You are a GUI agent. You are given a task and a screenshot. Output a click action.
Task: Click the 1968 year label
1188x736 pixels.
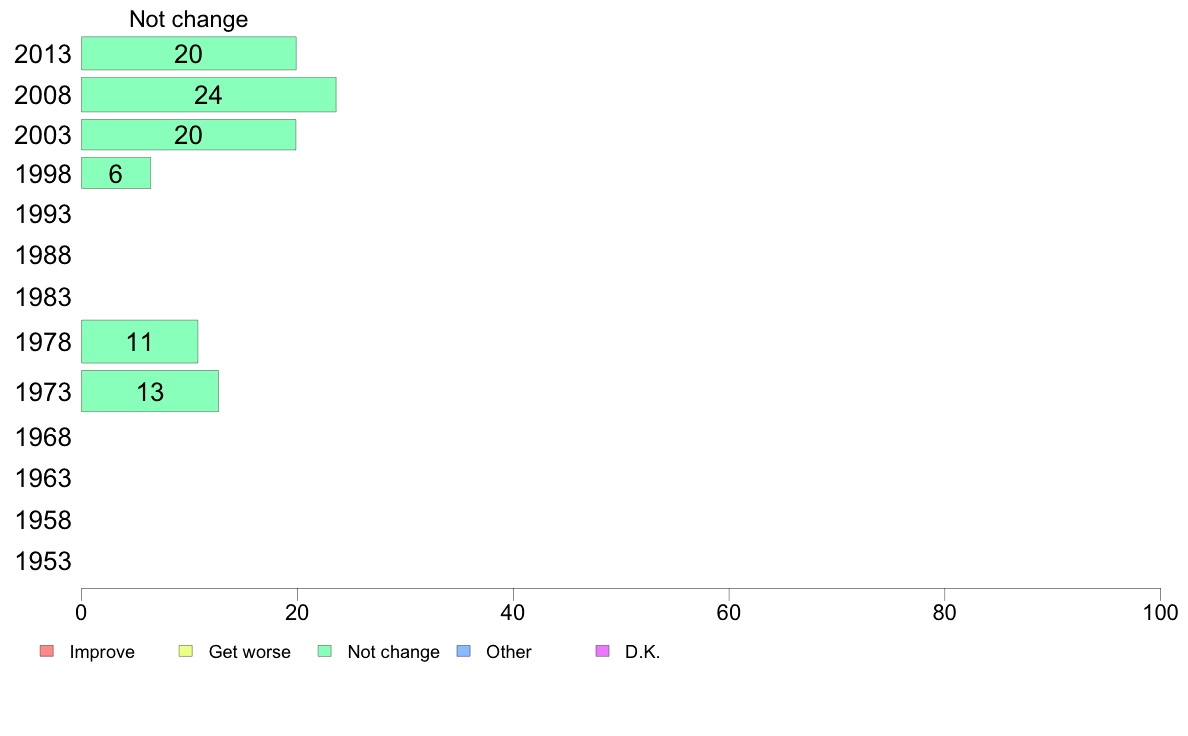click(x=43, y=437)
